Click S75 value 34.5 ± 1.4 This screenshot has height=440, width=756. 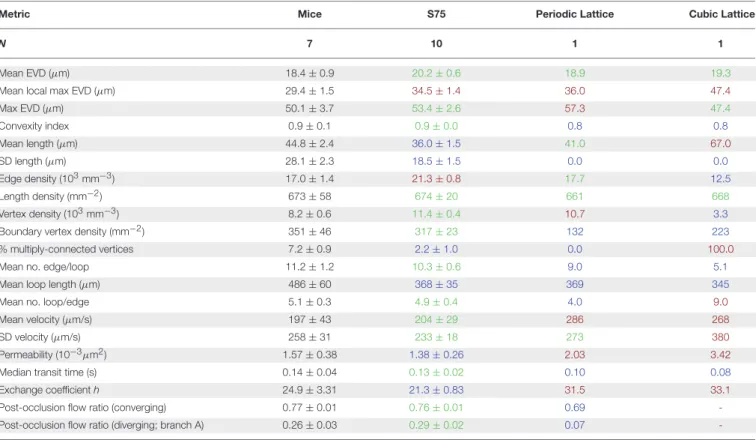click(436, 91)
